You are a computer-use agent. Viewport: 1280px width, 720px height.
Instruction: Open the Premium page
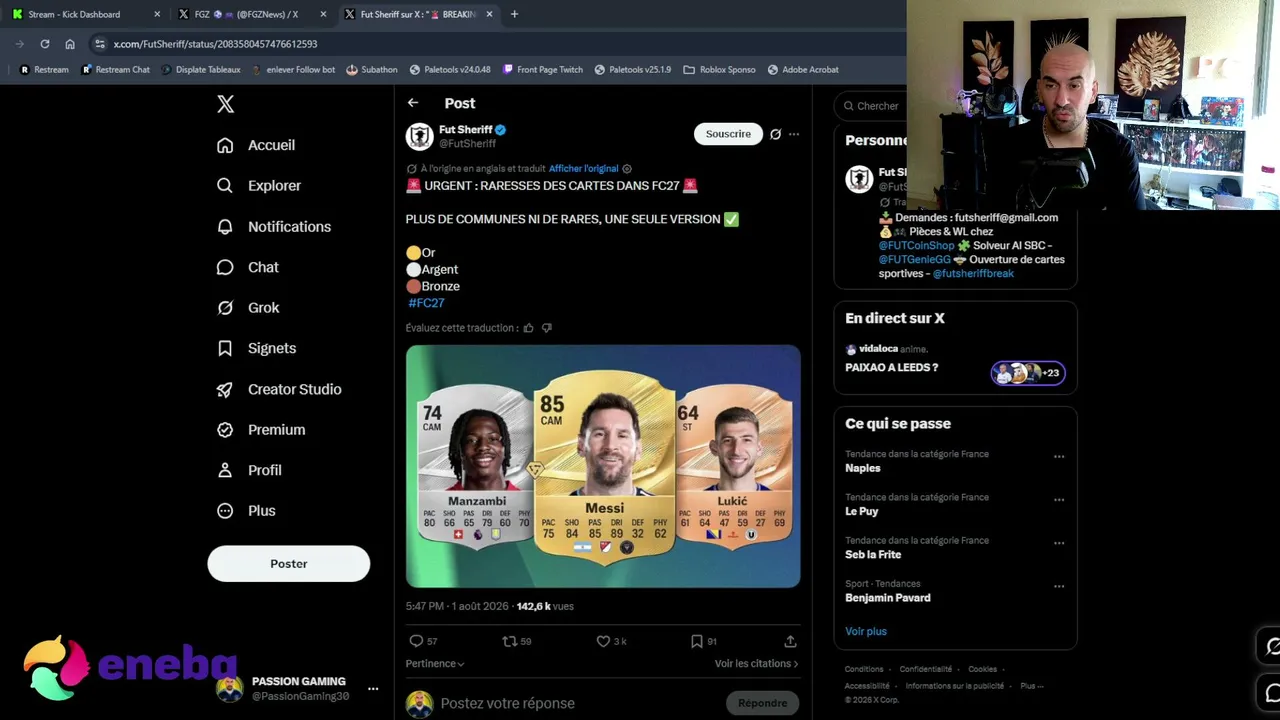coord(261,430)
